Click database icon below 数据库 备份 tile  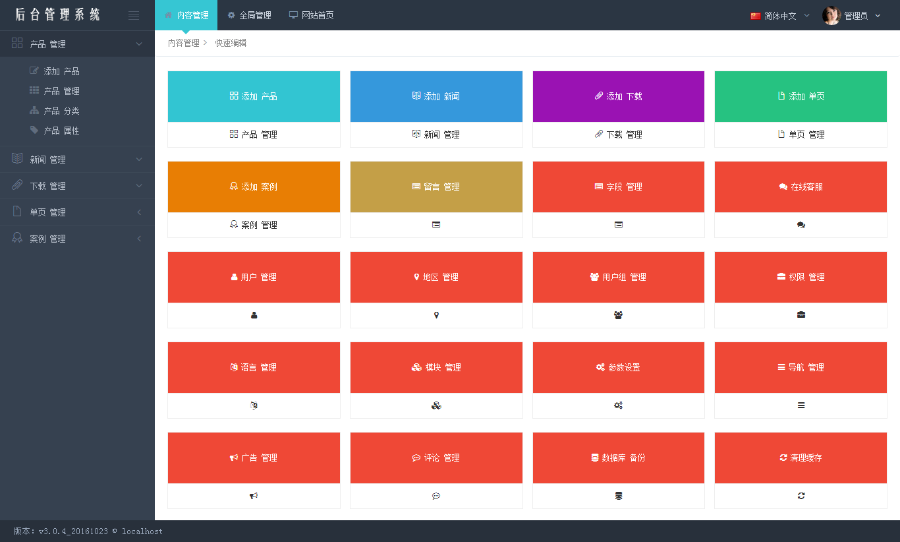[618, 495]
